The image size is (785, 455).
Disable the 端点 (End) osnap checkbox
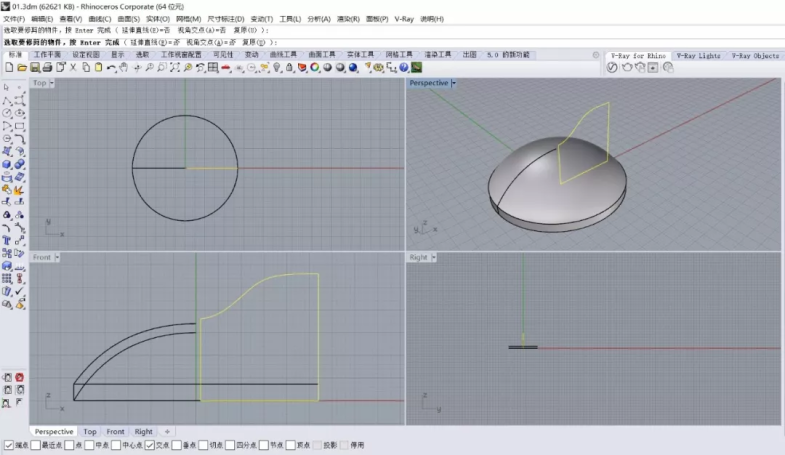[x=10, y=445]
